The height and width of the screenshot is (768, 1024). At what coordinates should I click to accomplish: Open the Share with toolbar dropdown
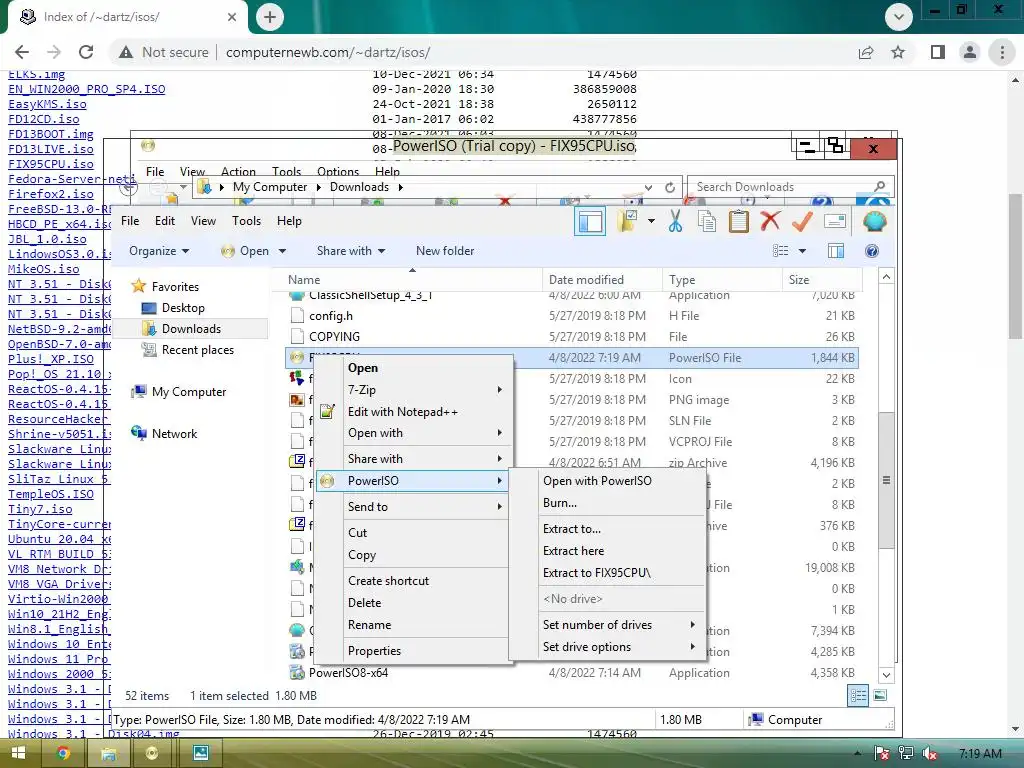point(351,251)
